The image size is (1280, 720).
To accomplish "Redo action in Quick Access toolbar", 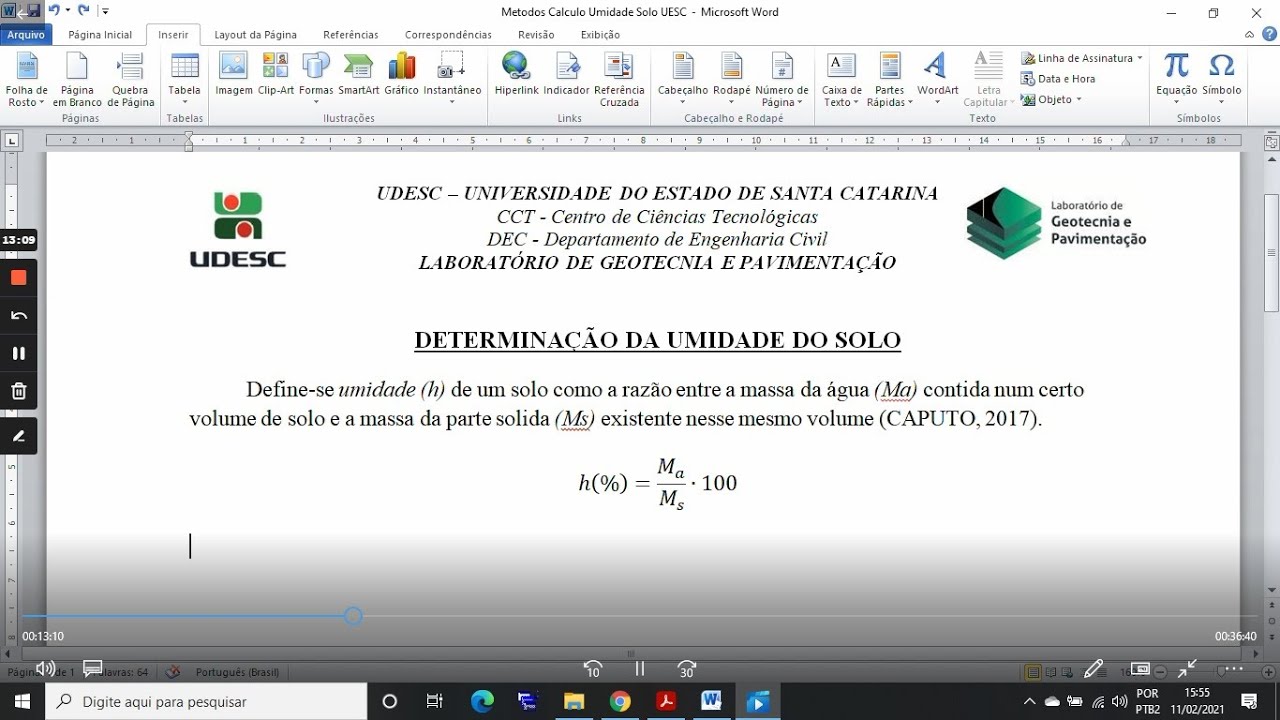I will 83,11.
